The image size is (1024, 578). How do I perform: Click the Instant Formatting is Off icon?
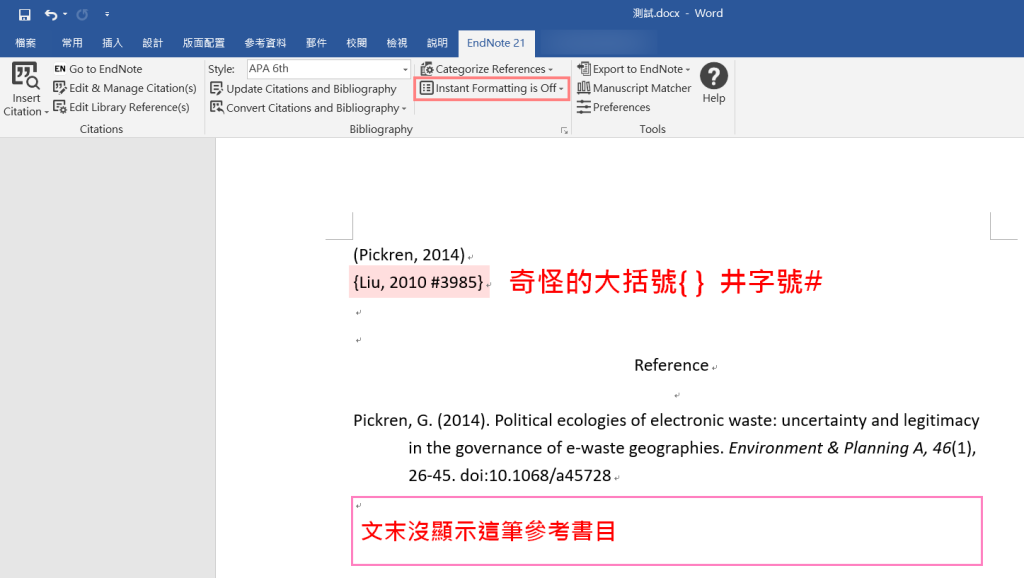tap(426, 88)
